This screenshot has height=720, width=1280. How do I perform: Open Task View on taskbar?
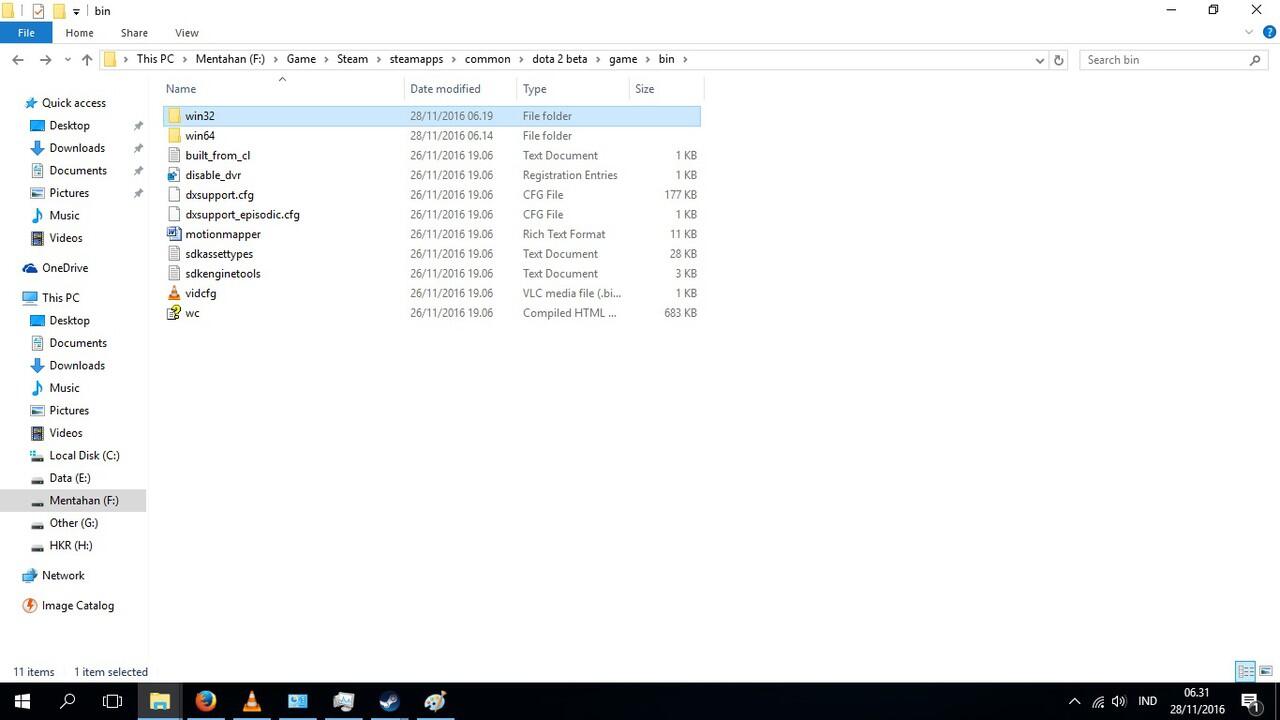[113, 701]
